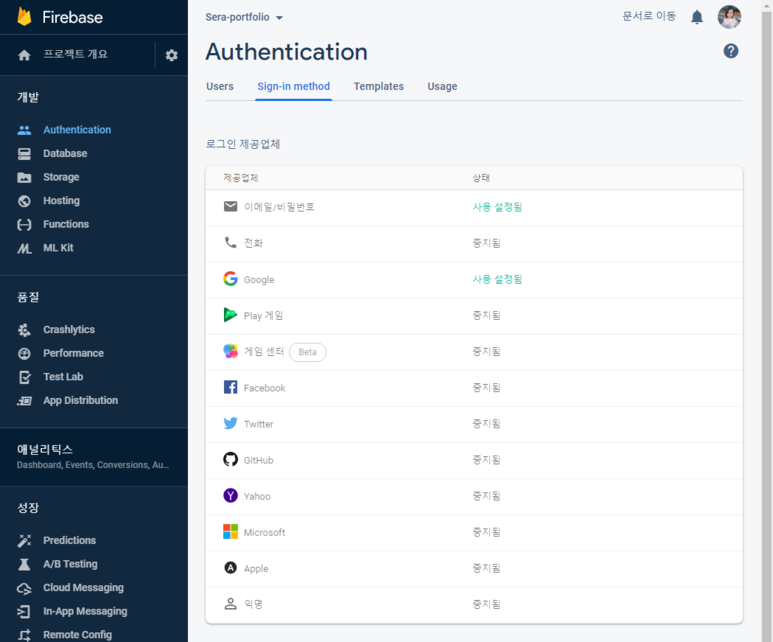Open the user account avatar

729,17
